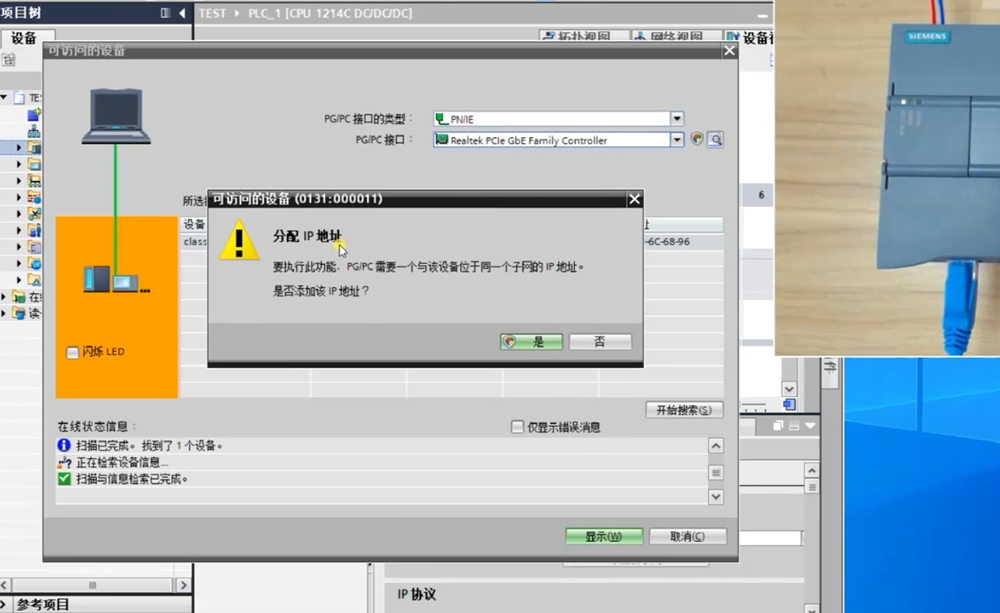This screenshot has height=613, width=1000.
Task: Close the 分配 IP 地址 warning dialog
Action: click(x=634, y=199)
